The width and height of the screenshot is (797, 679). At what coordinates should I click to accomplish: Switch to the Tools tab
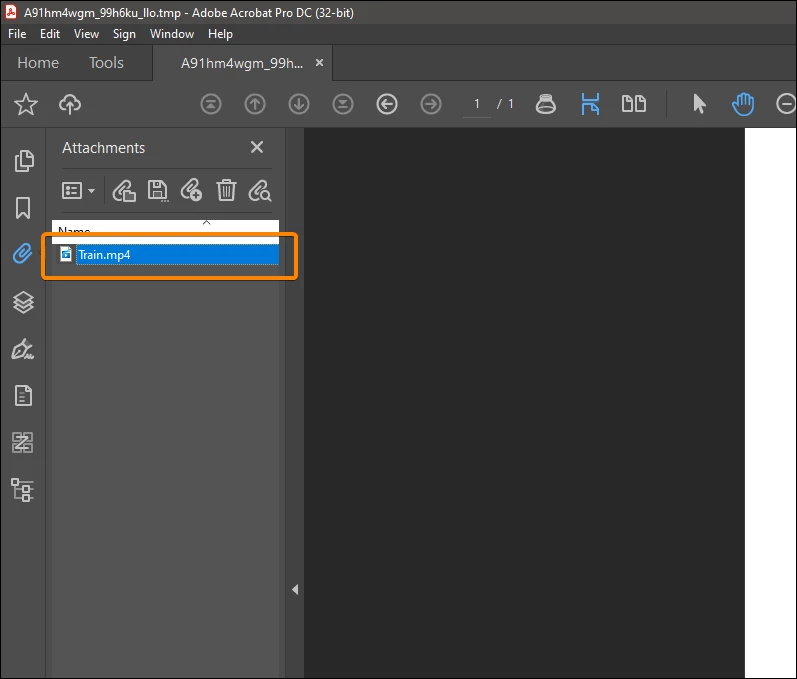pos(106,63)
